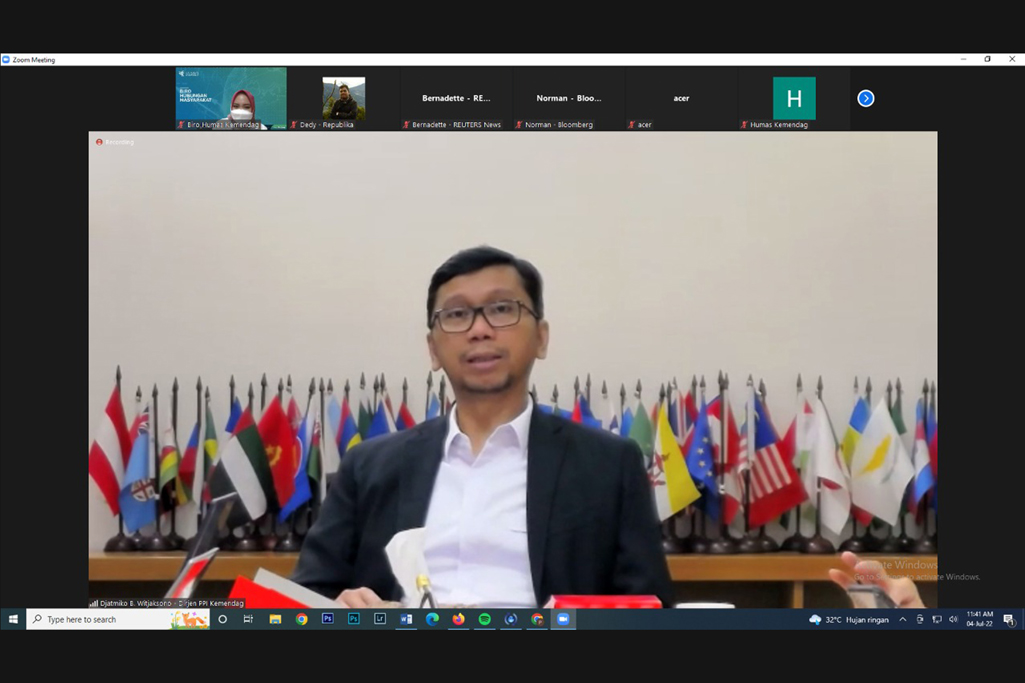Select Bernadette - REUTERS News video tile

pos(456,99)
